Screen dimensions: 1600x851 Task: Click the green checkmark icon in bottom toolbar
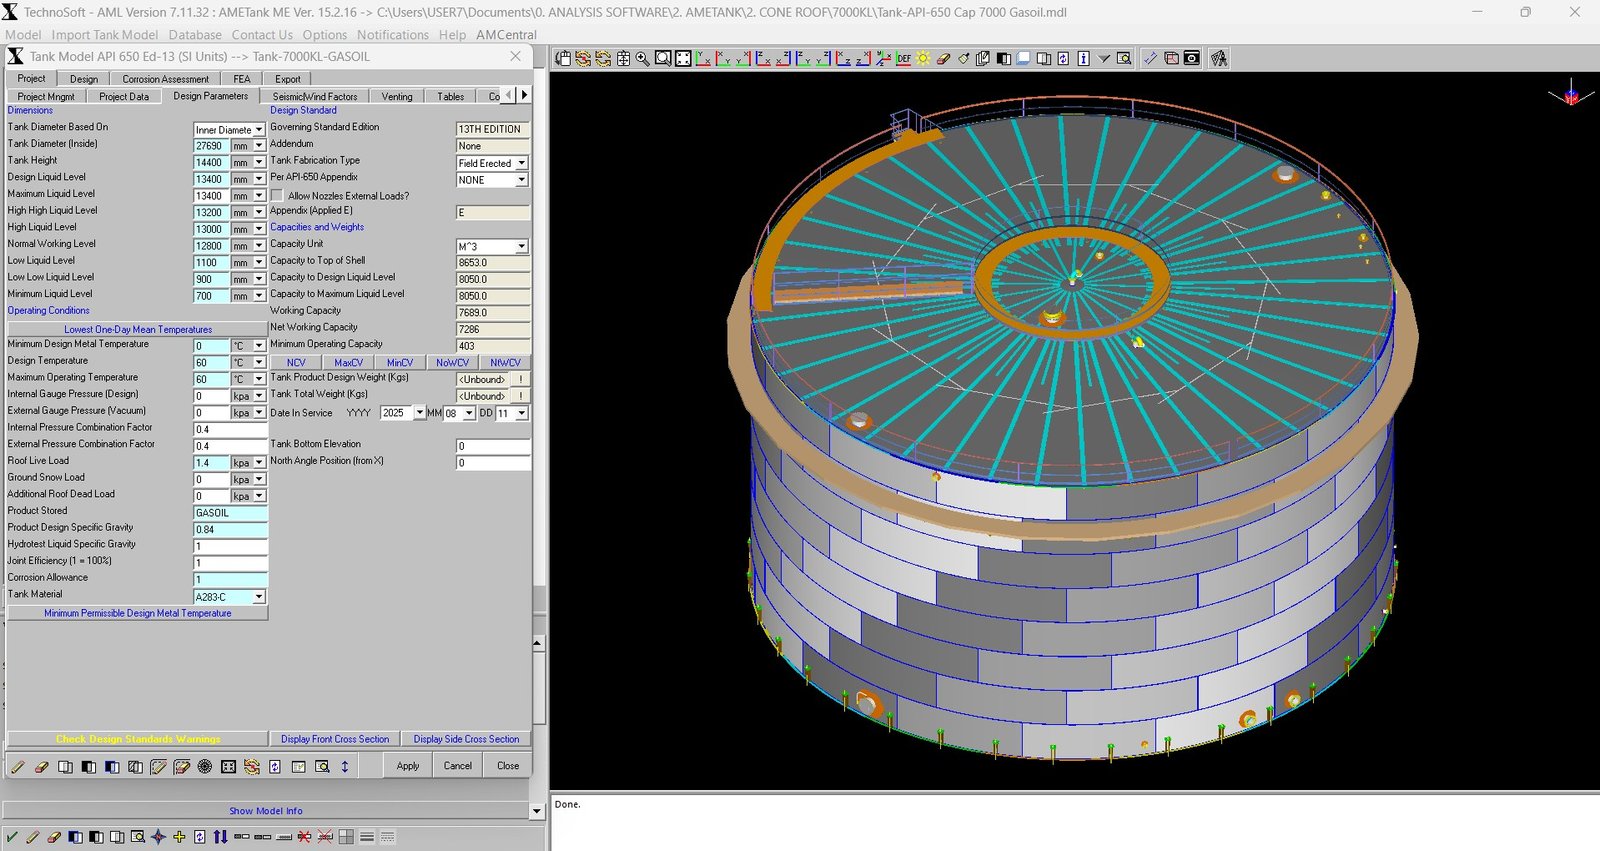click(x=12, y=837)
